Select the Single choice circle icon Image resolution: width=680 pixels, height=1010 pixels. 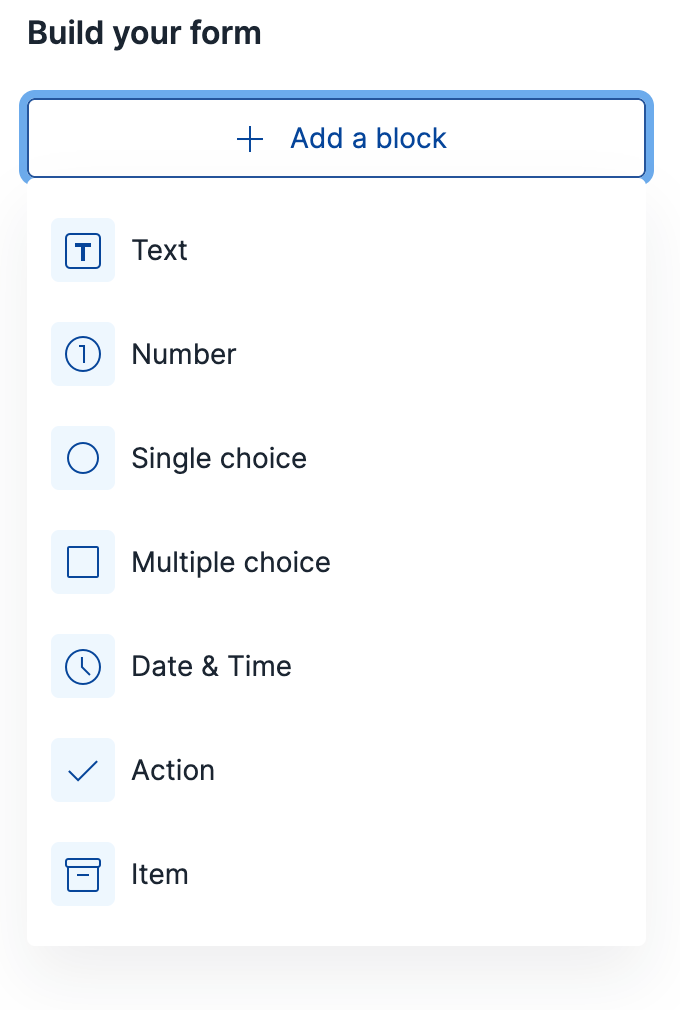83,458
